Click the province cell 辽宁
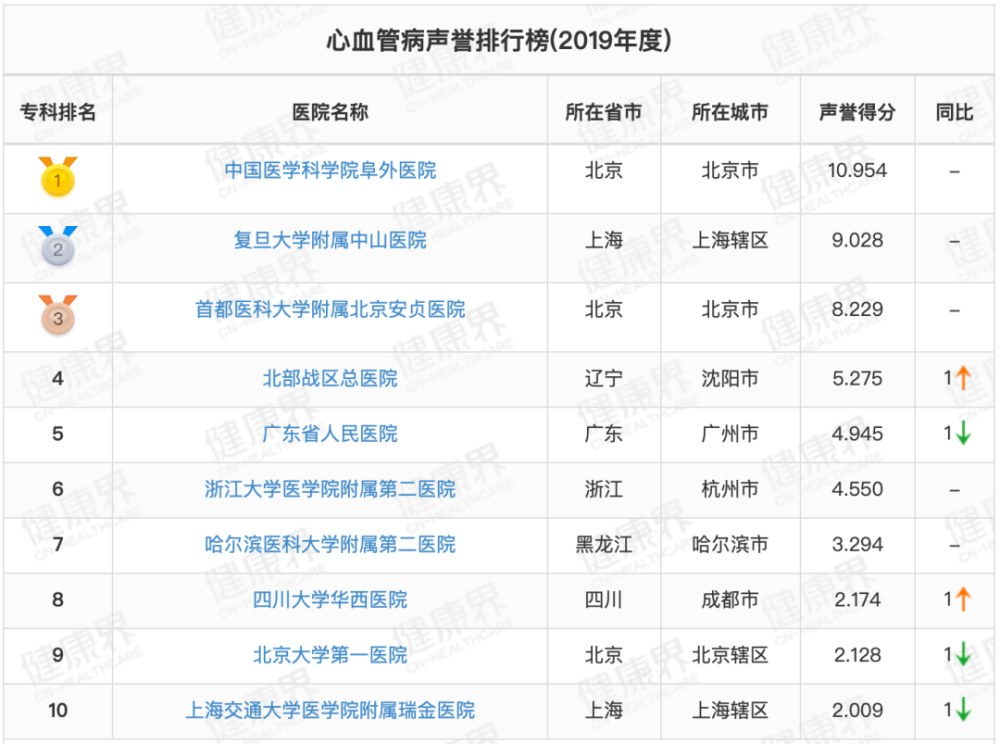The image size is (1000, 744). (603, 378)
